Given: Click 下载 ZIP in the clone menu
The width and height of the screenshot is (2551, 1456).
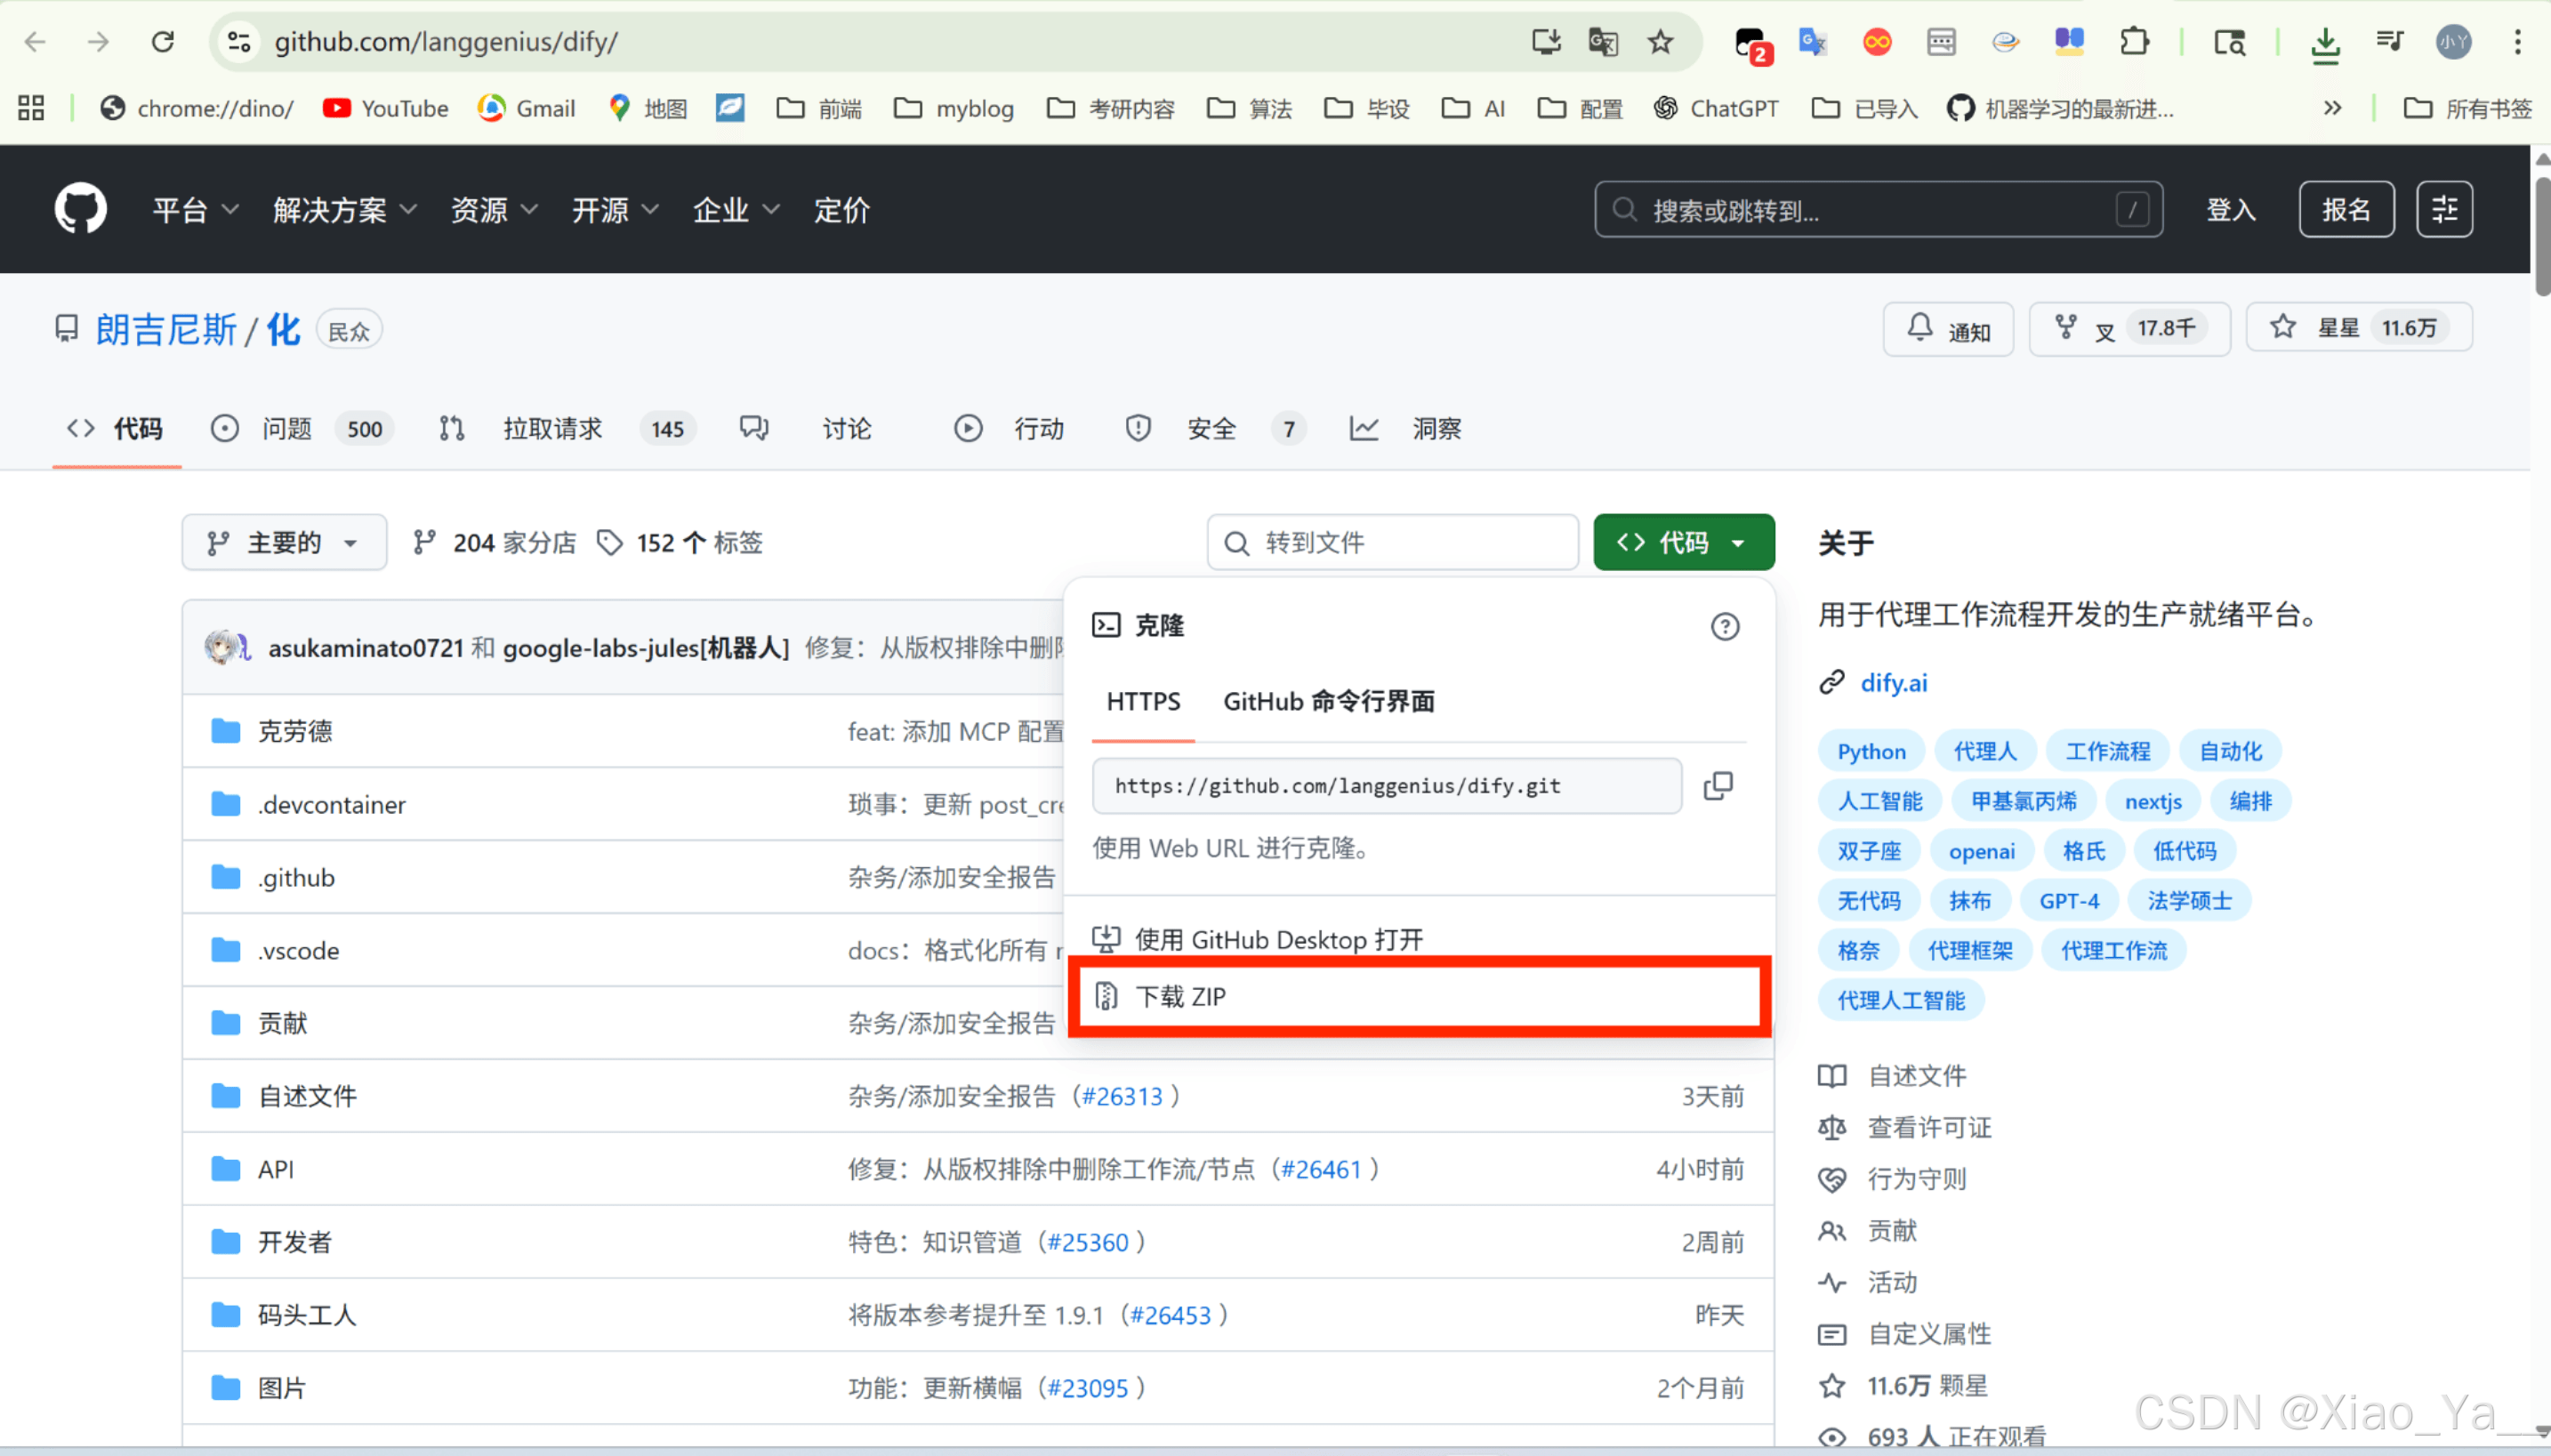Looking at the screenshot, I should click(x=1180, y=997).
